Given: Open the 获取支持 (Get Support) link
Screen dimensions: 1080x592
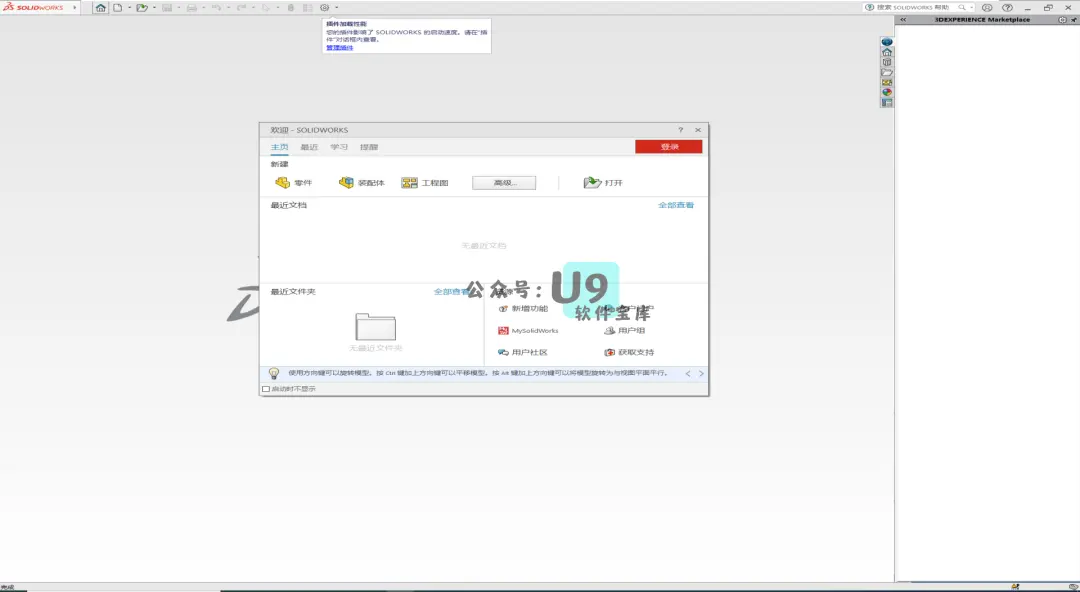Looking at the screenshot, I should coord(629,352).
